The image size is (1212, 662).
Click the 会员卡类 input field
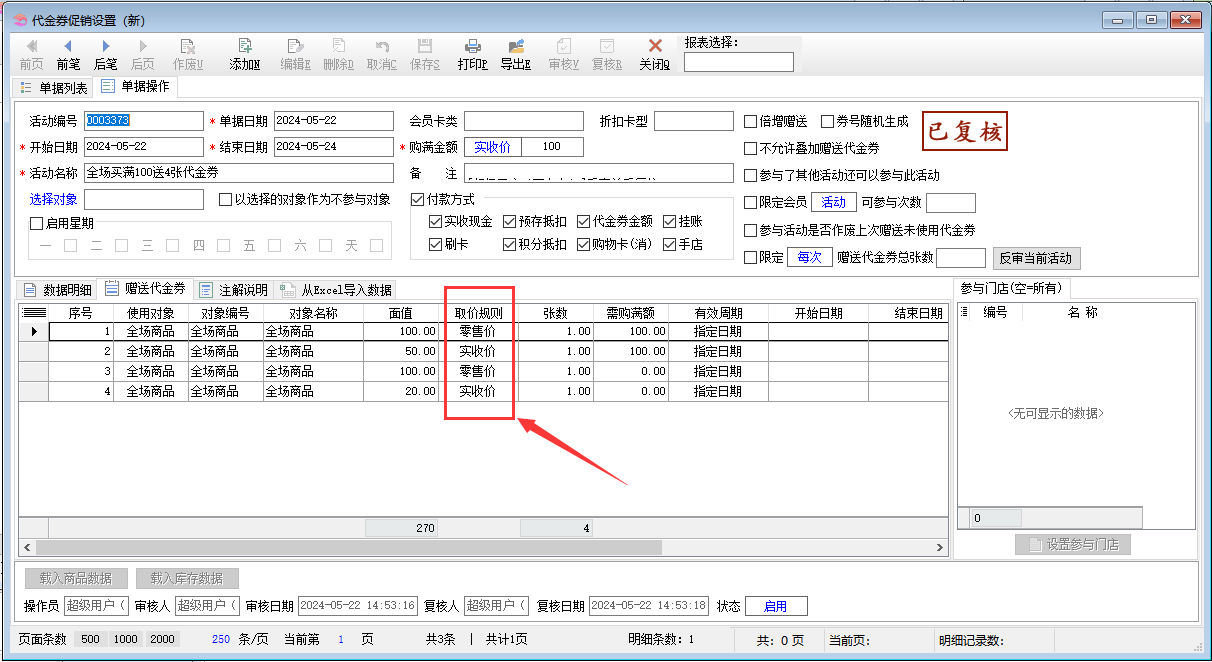pyautogui.click(x=523, y=121)
